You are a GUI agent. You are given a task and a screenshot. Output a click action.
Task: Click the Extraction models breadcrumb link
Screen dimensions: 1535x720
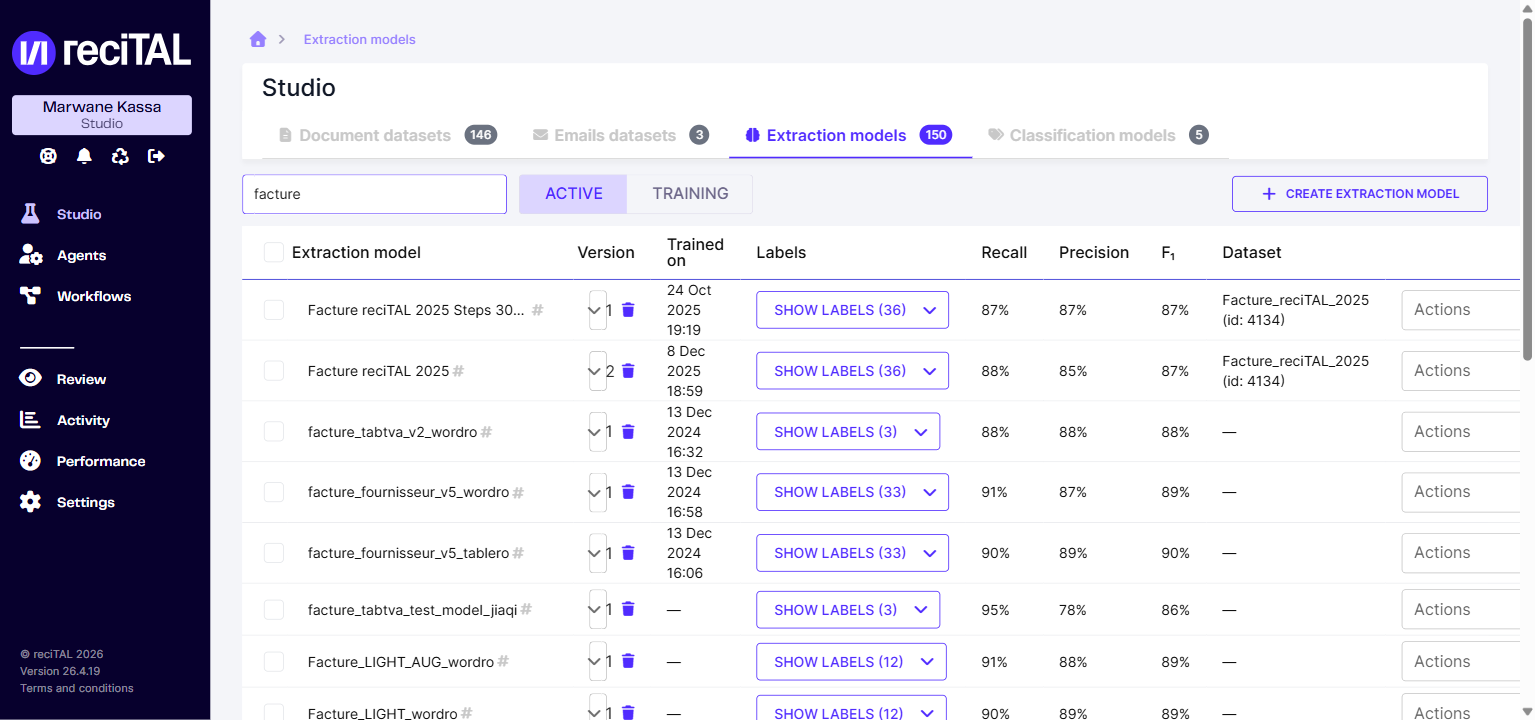(360, 40)
